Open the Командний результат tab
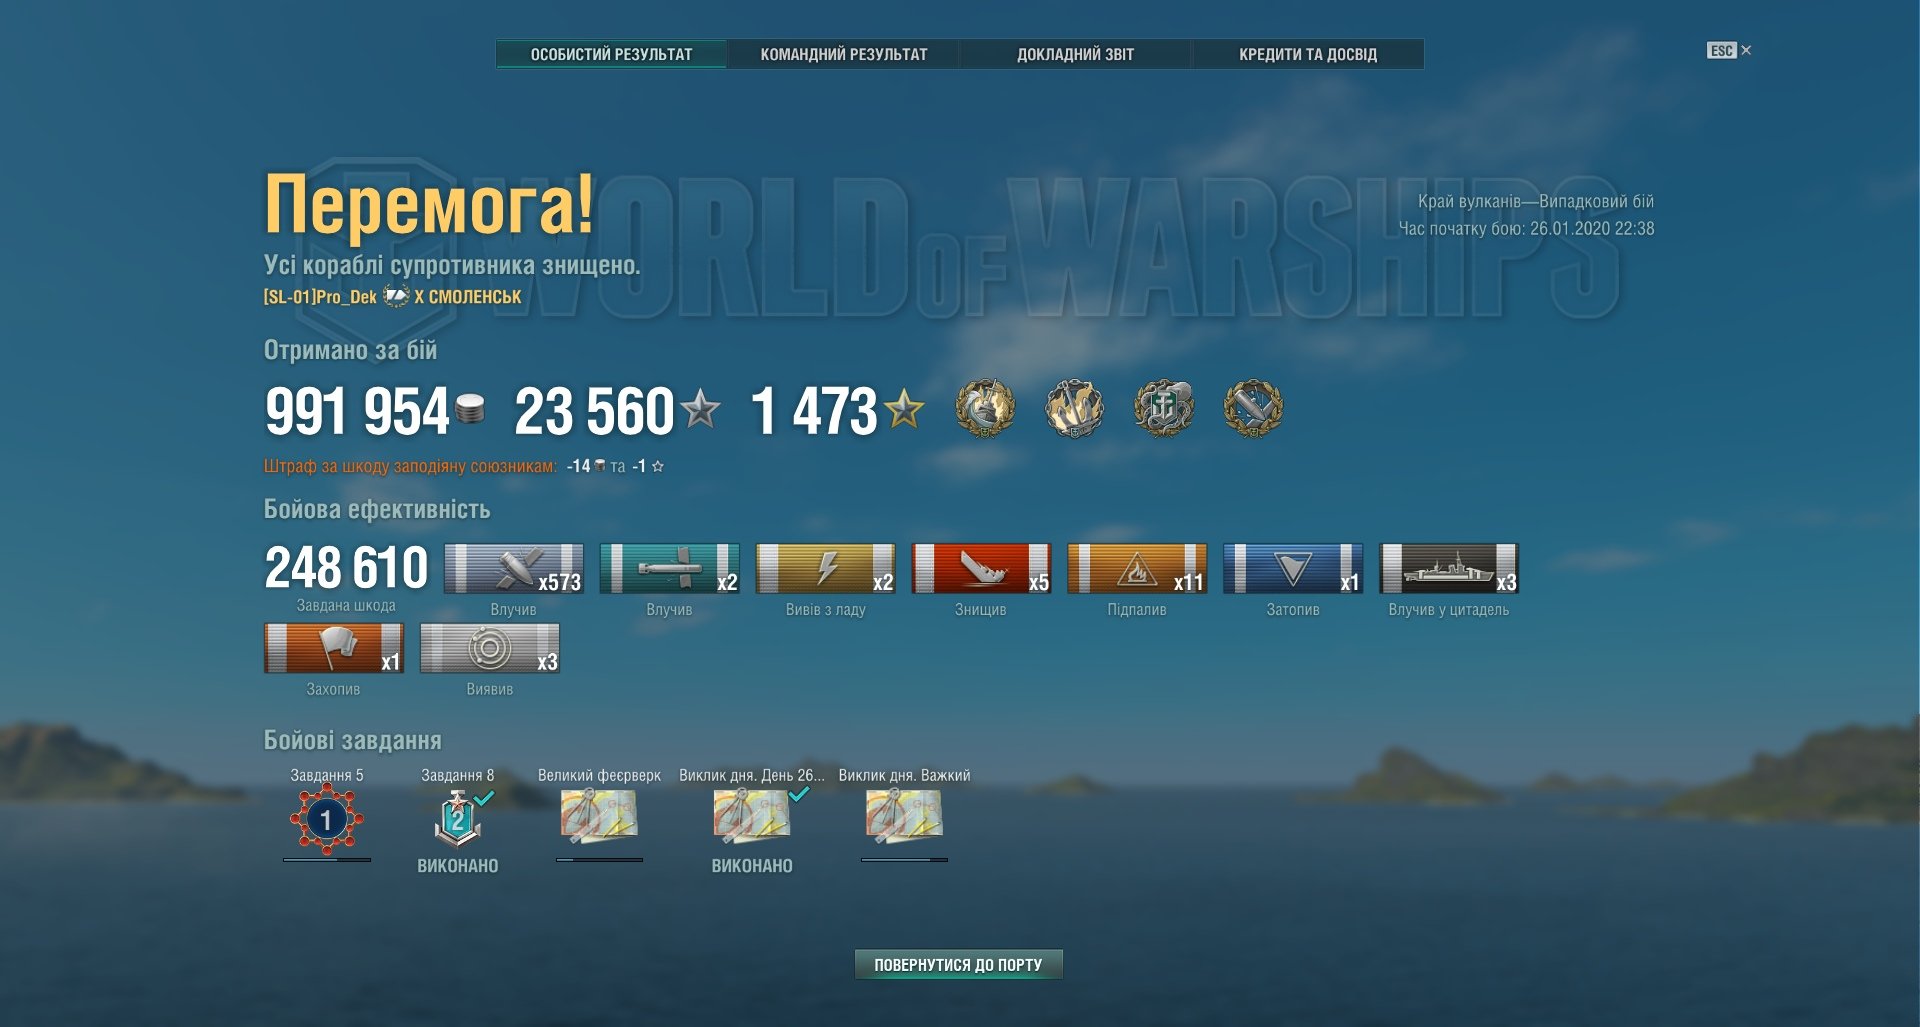 843,54
